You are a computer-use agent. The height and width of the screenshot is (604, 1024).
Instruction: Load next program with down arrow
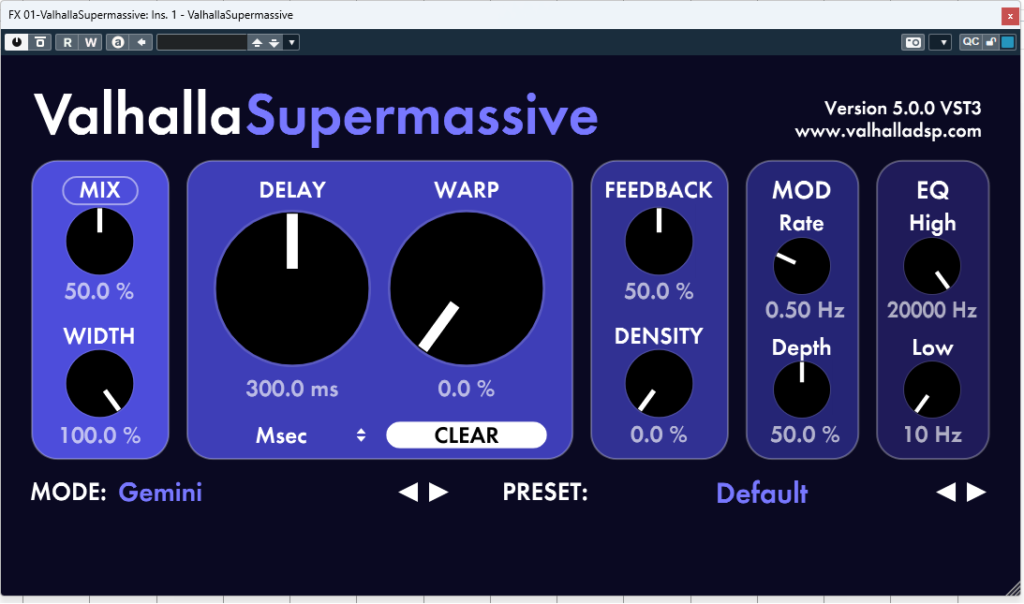pyautogui.click(x=274, y=42)
